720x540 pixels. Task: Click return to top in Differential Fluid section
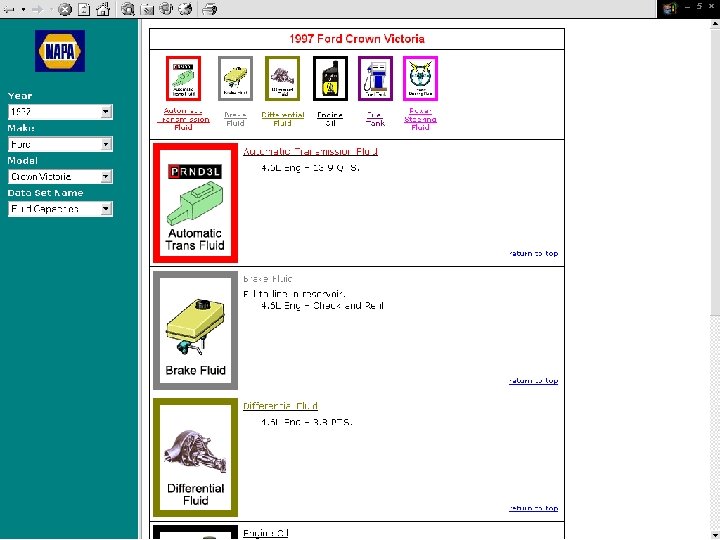(x=534, y=508)
